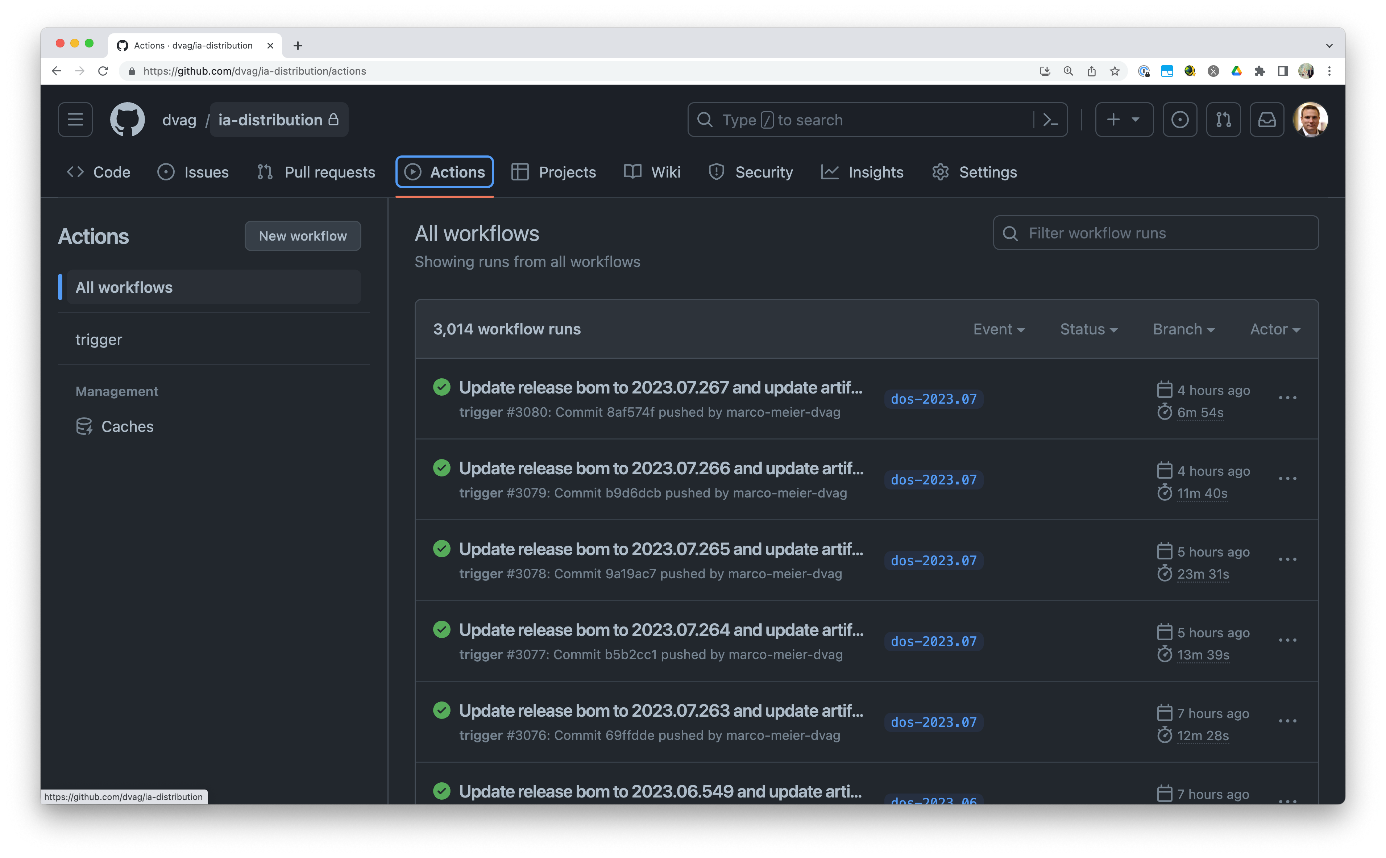Open run Update release bom to 2023.07.265

[x=660, y=549]
